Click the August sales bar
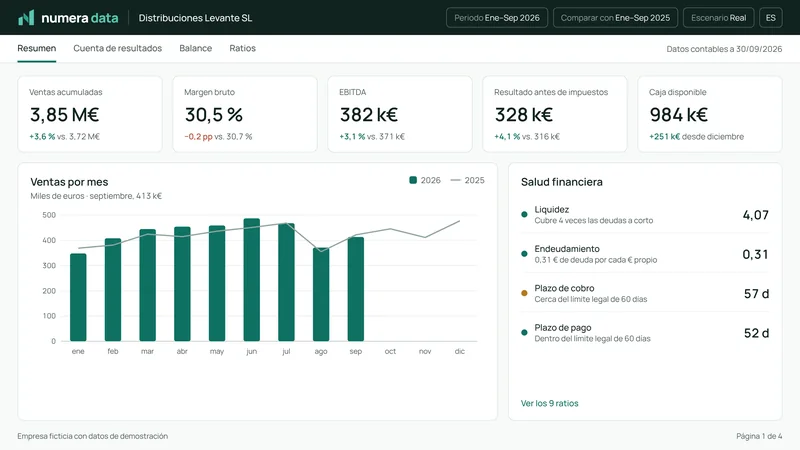The width and height of the screenshot is (800, 450). coord(321,294)
